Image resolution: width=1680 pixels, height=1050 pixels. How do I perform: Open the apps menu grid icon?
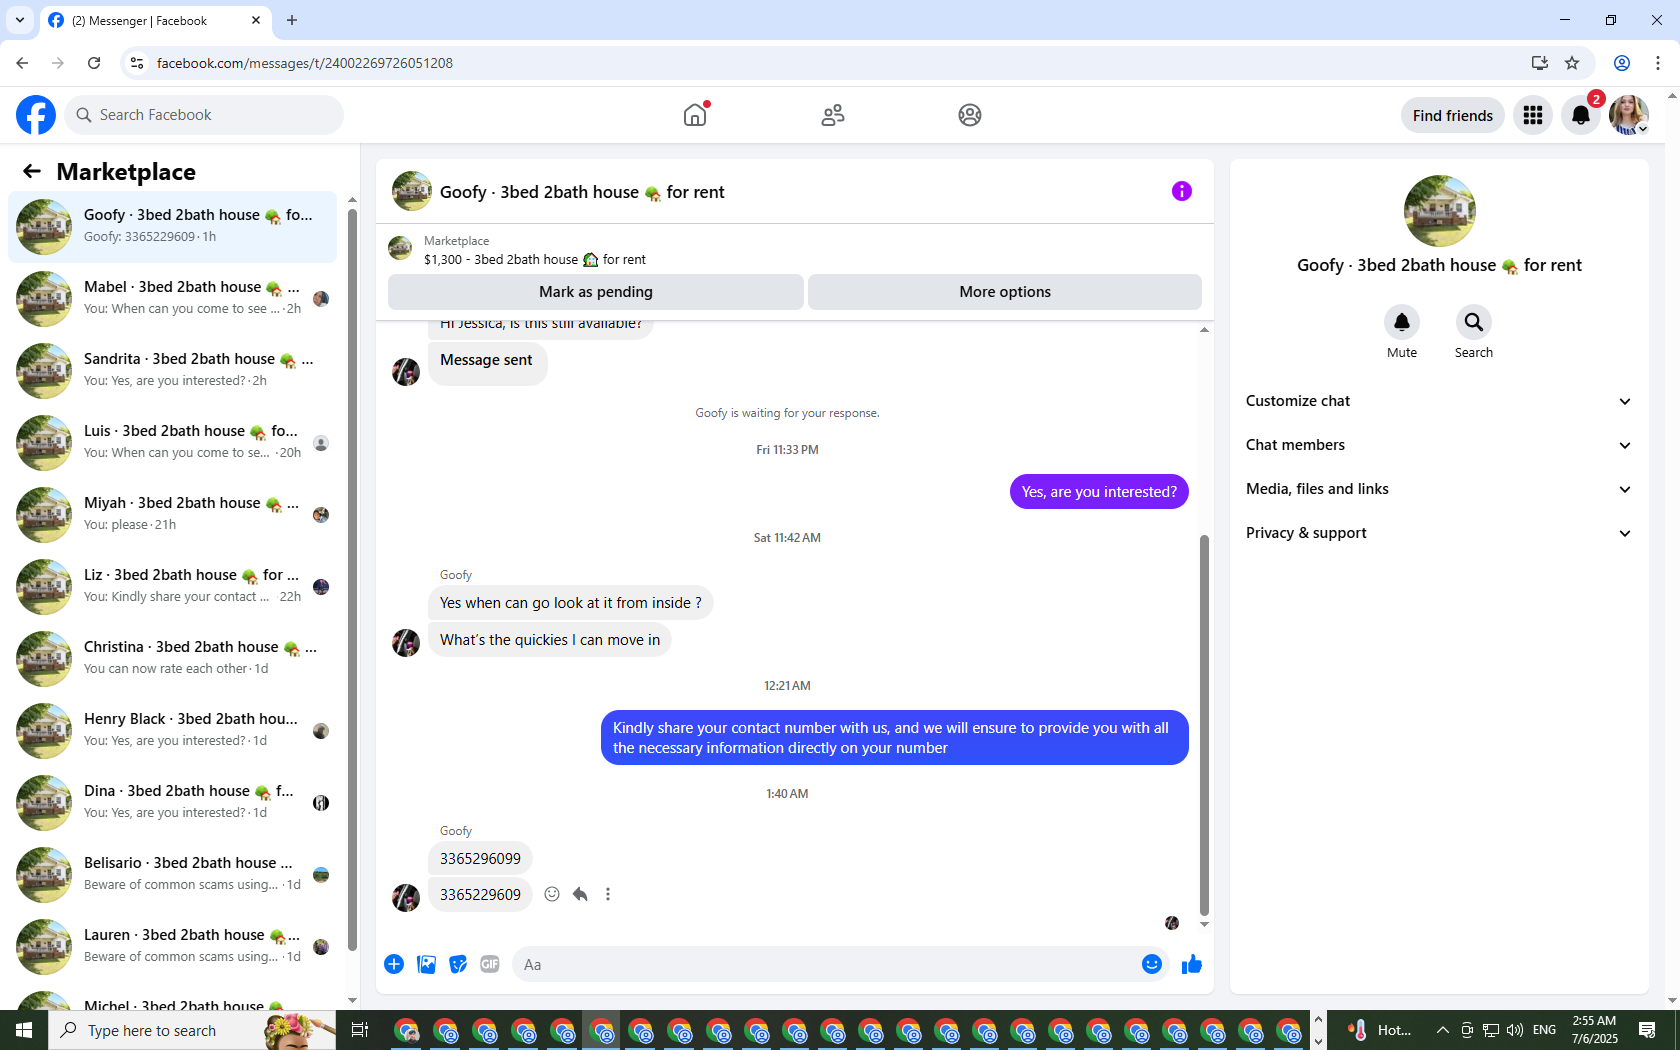(1533, 115)
